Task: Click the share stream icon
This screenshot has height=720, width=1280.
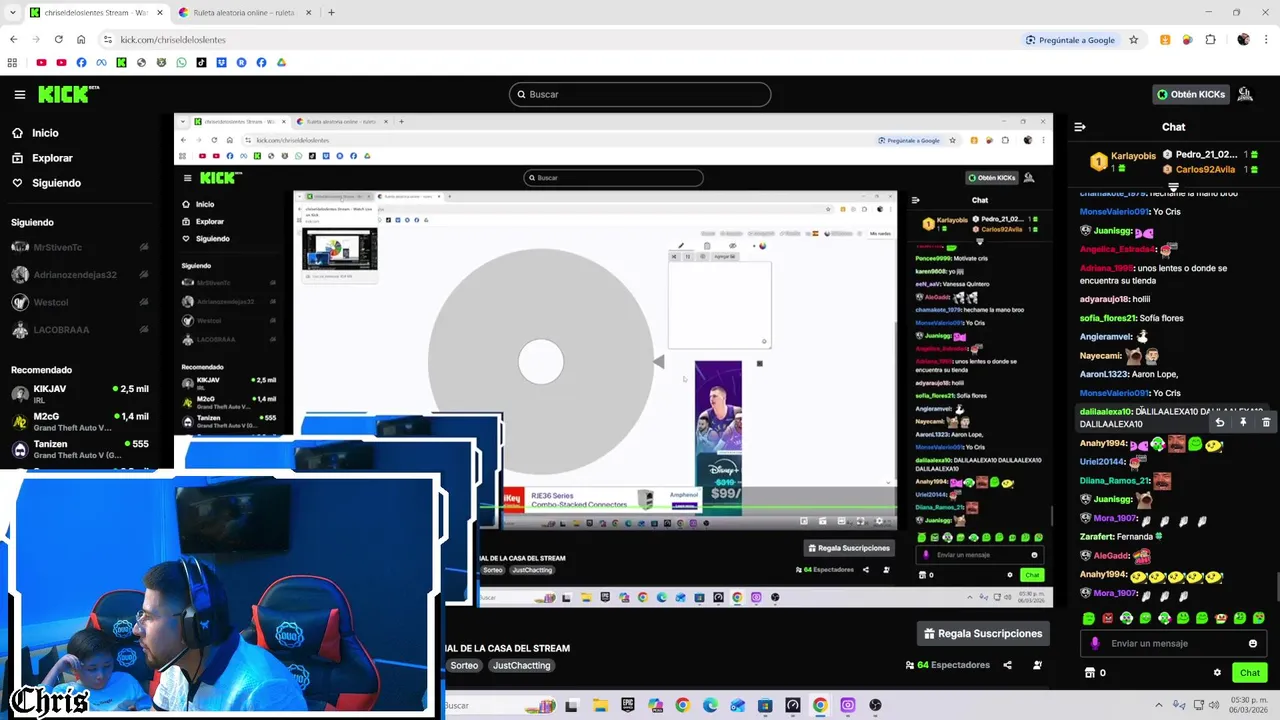Action: (x=1007, y=665)
